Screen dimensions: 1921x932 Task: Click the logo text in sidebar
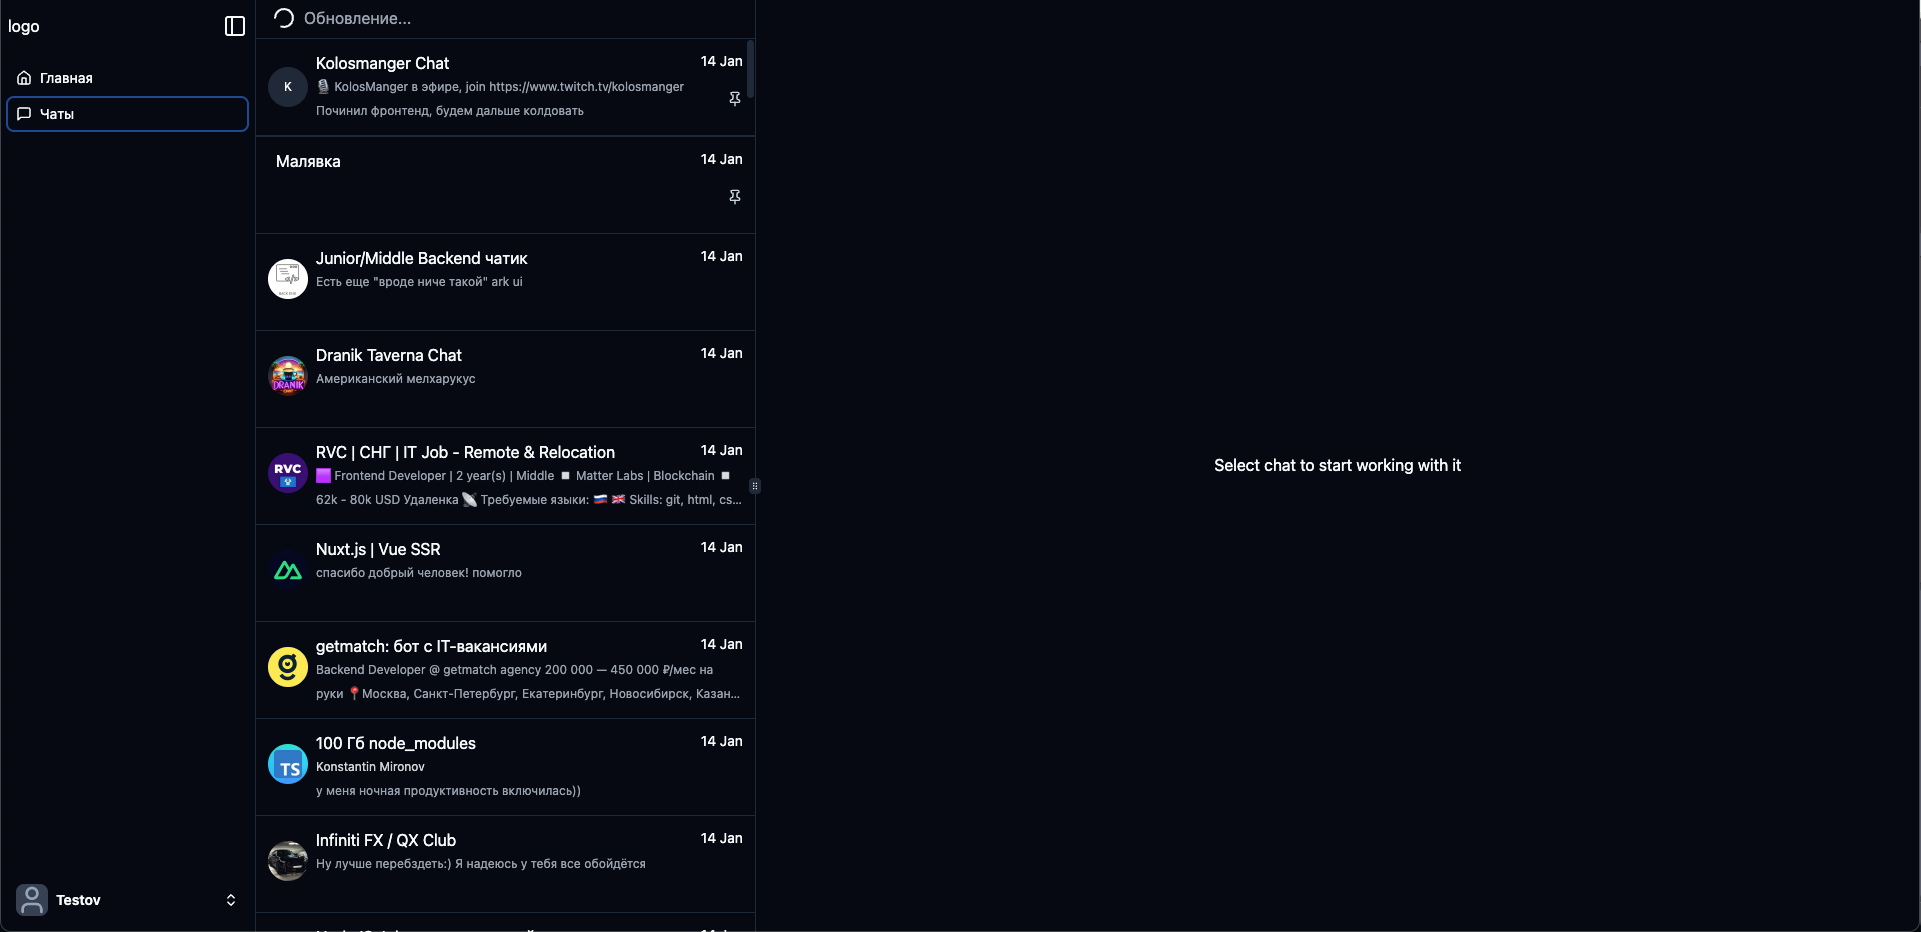click(24, 26)
